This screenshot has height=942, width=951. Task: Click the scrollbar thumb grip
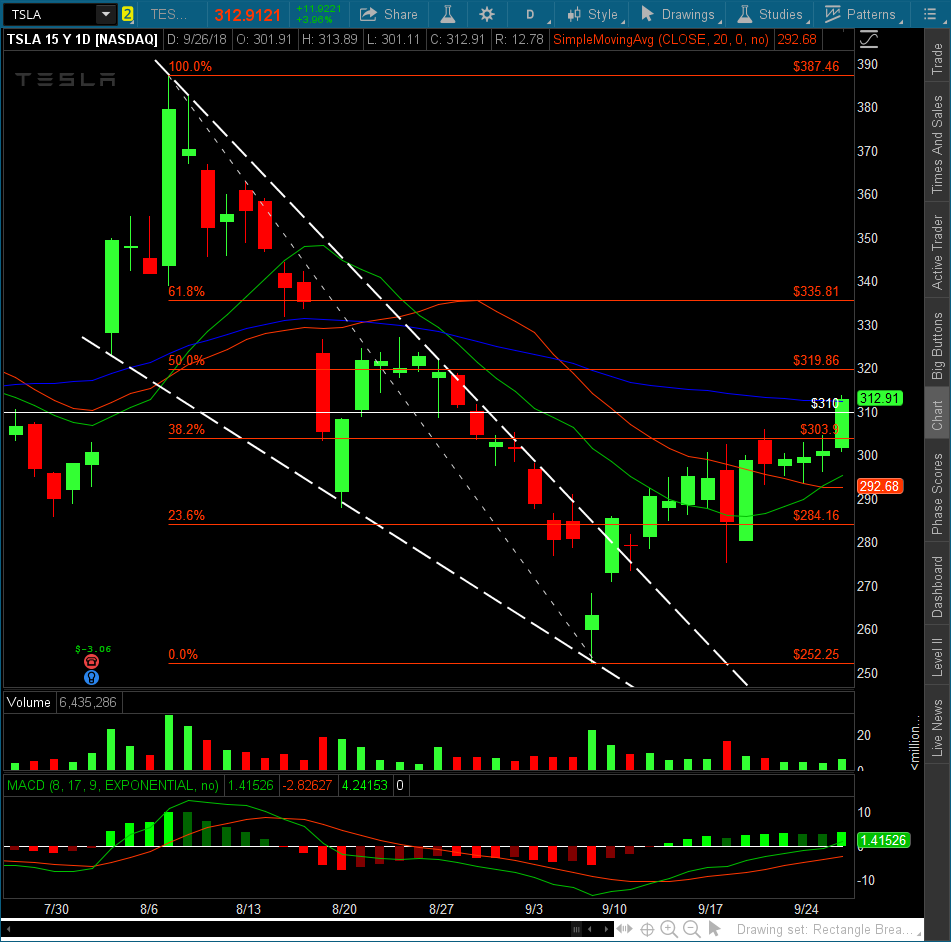coord(576,929)
